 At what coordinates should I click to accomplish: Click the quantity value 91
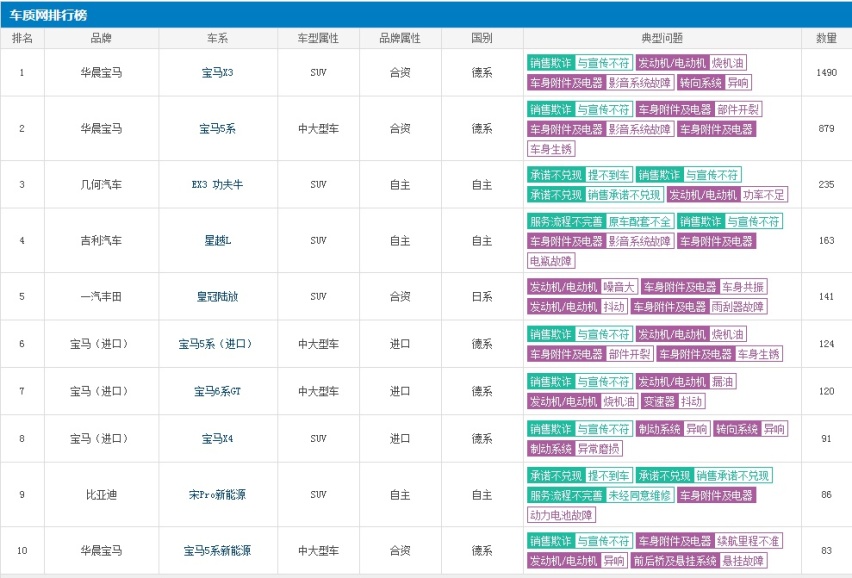pyautogui.click(x=826, y=438)
